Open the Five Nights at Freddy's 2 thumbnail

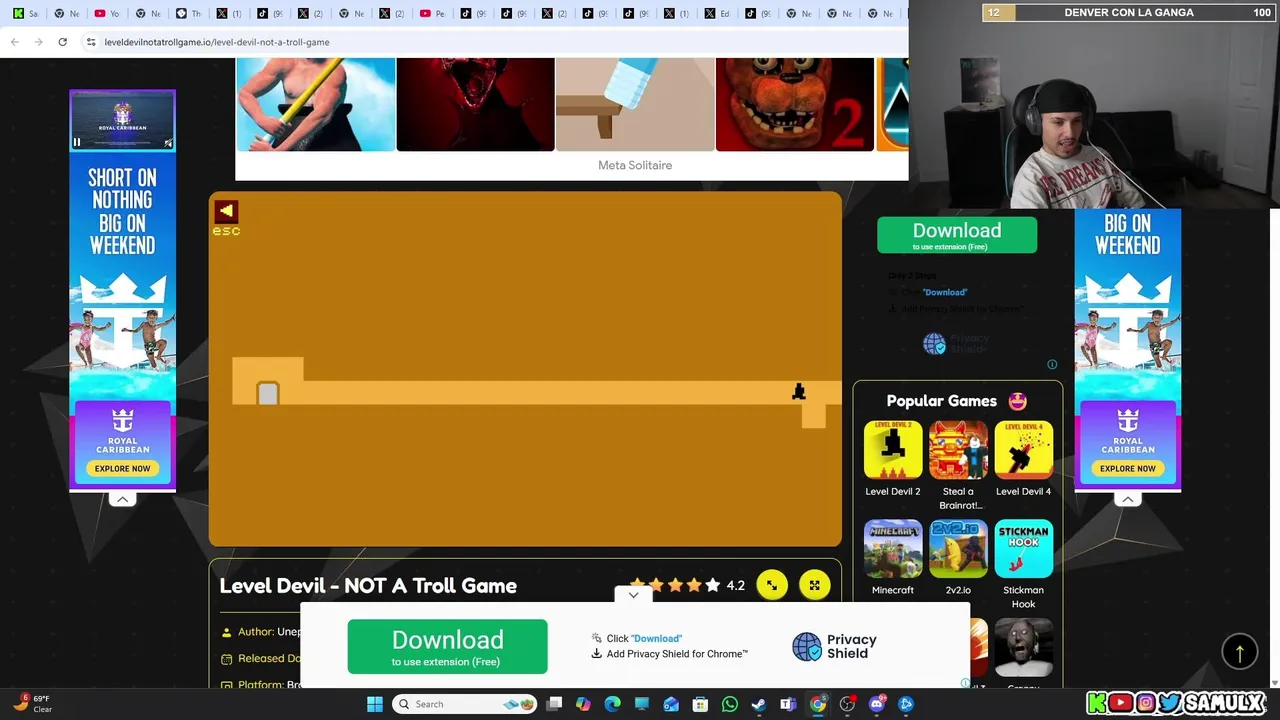795,104
